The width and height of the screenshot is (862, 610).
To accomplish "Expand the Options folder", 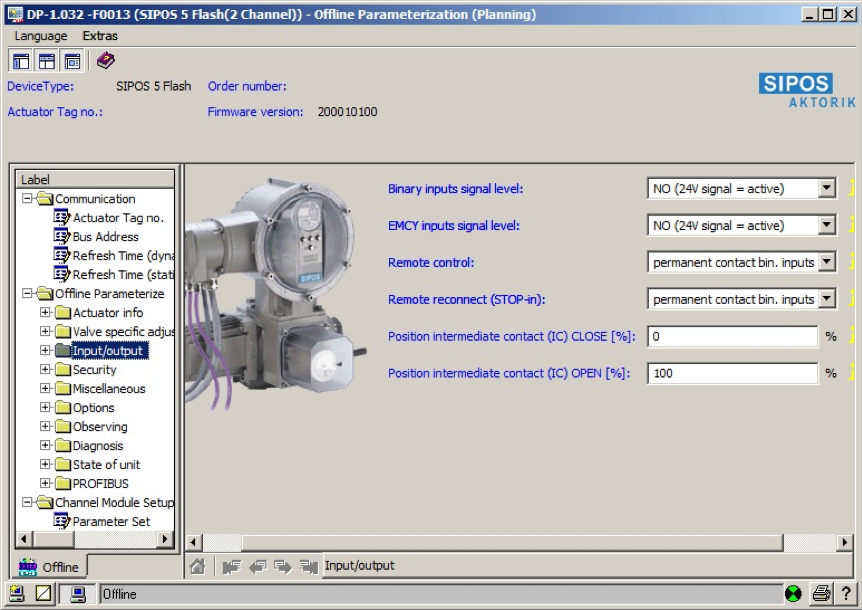I will point(46,407).
